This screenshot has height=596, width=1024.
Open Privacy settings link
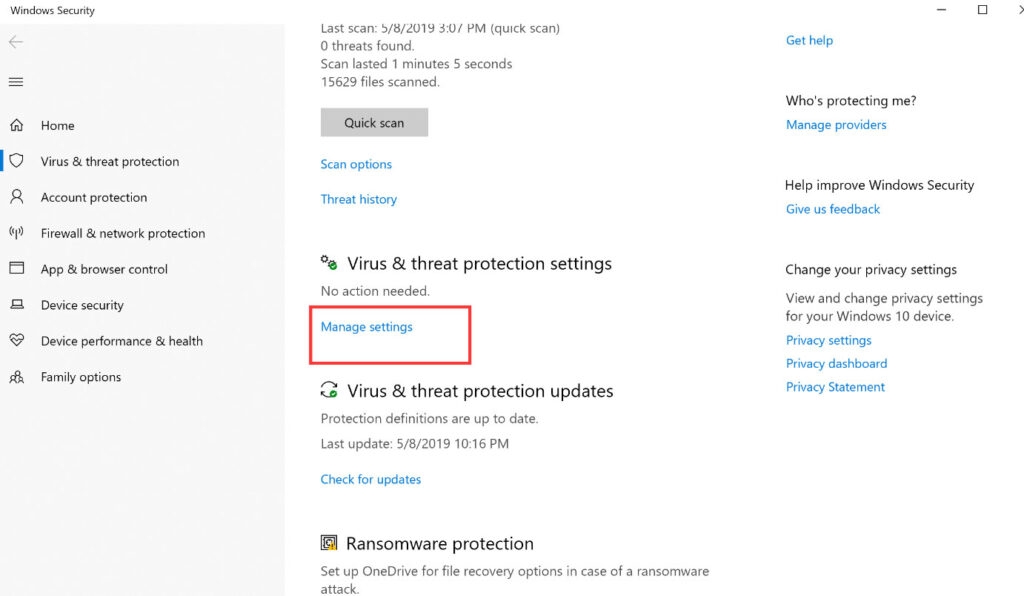[828, 340]
